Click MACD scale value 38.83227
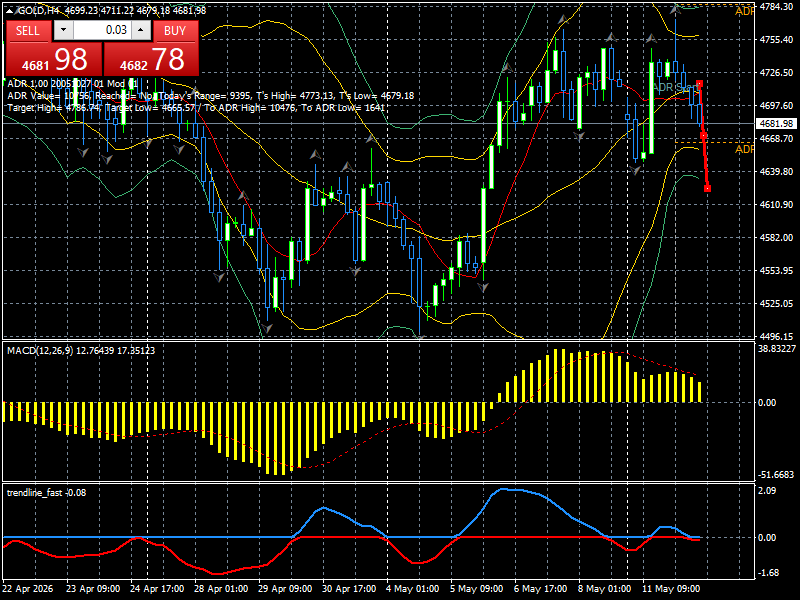 click(777, 348)
